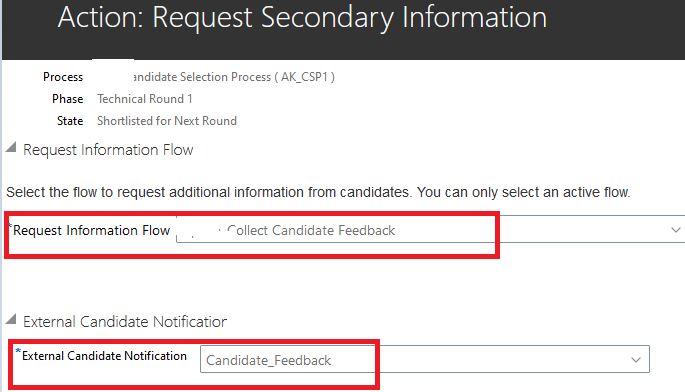Click the required asterisk by Request Information Flow
The height and width of the screenshot is (392, 685).
click(x=10, y=225)
